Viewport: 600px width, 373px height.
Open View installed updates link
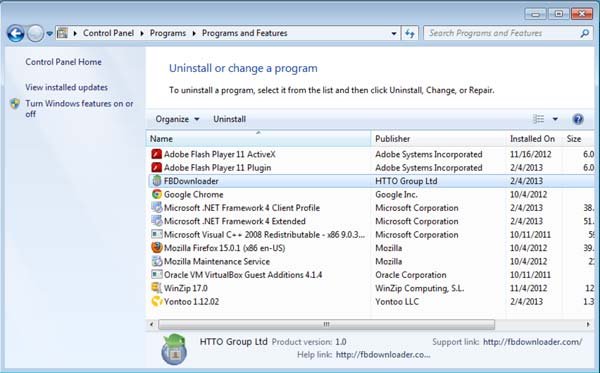[x=66, y=87]
